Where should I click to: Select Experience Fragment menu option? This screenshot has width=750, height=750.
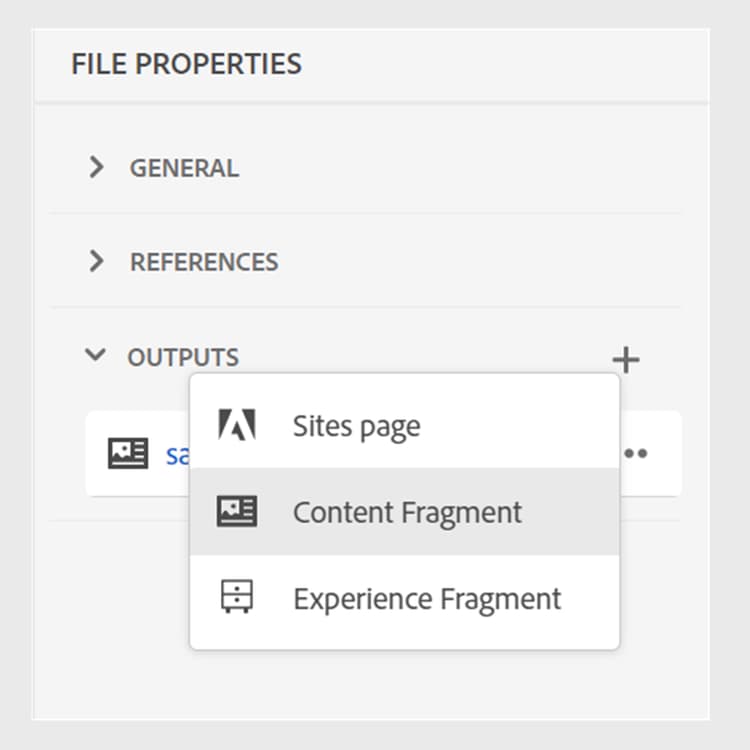tap(405, 598)
